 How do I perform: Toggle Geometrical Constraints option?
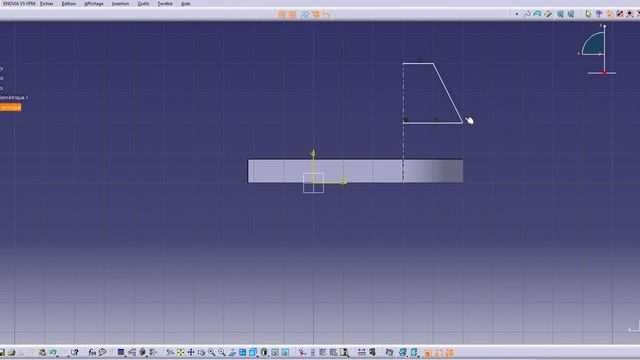pyautogui.click(x=316, y=14)
